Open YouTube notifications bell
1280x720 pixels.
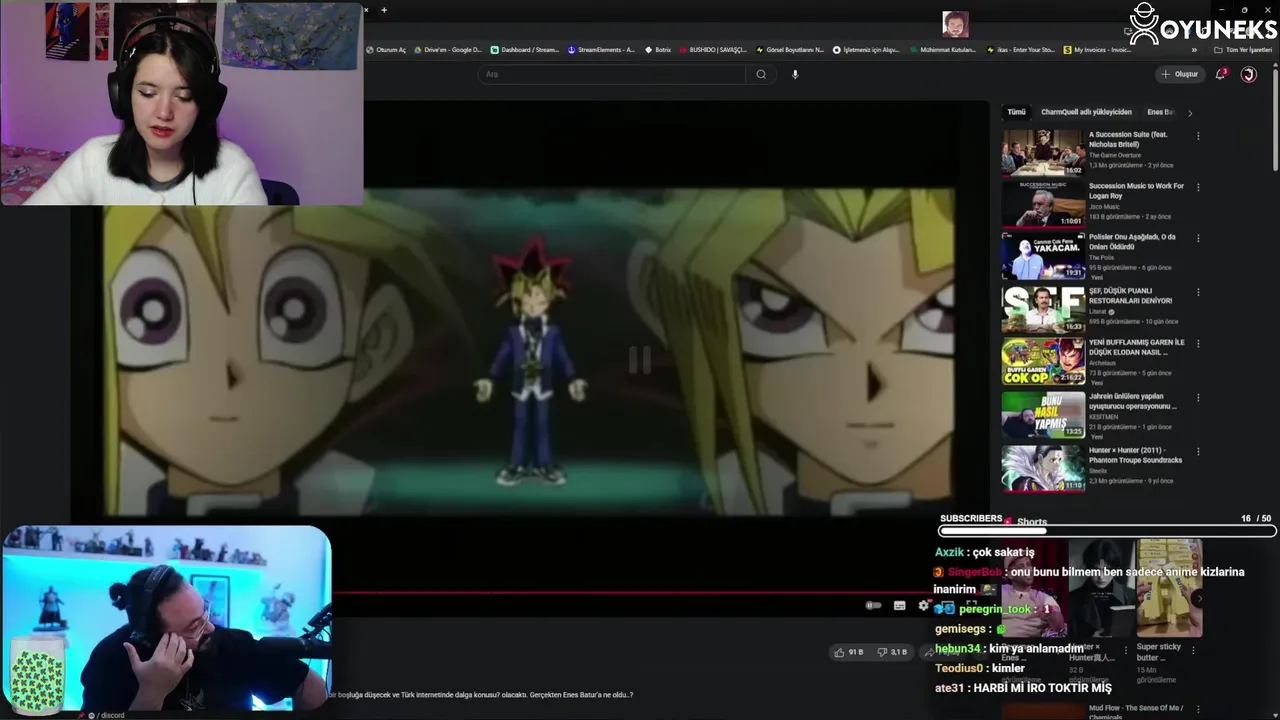1220,74
